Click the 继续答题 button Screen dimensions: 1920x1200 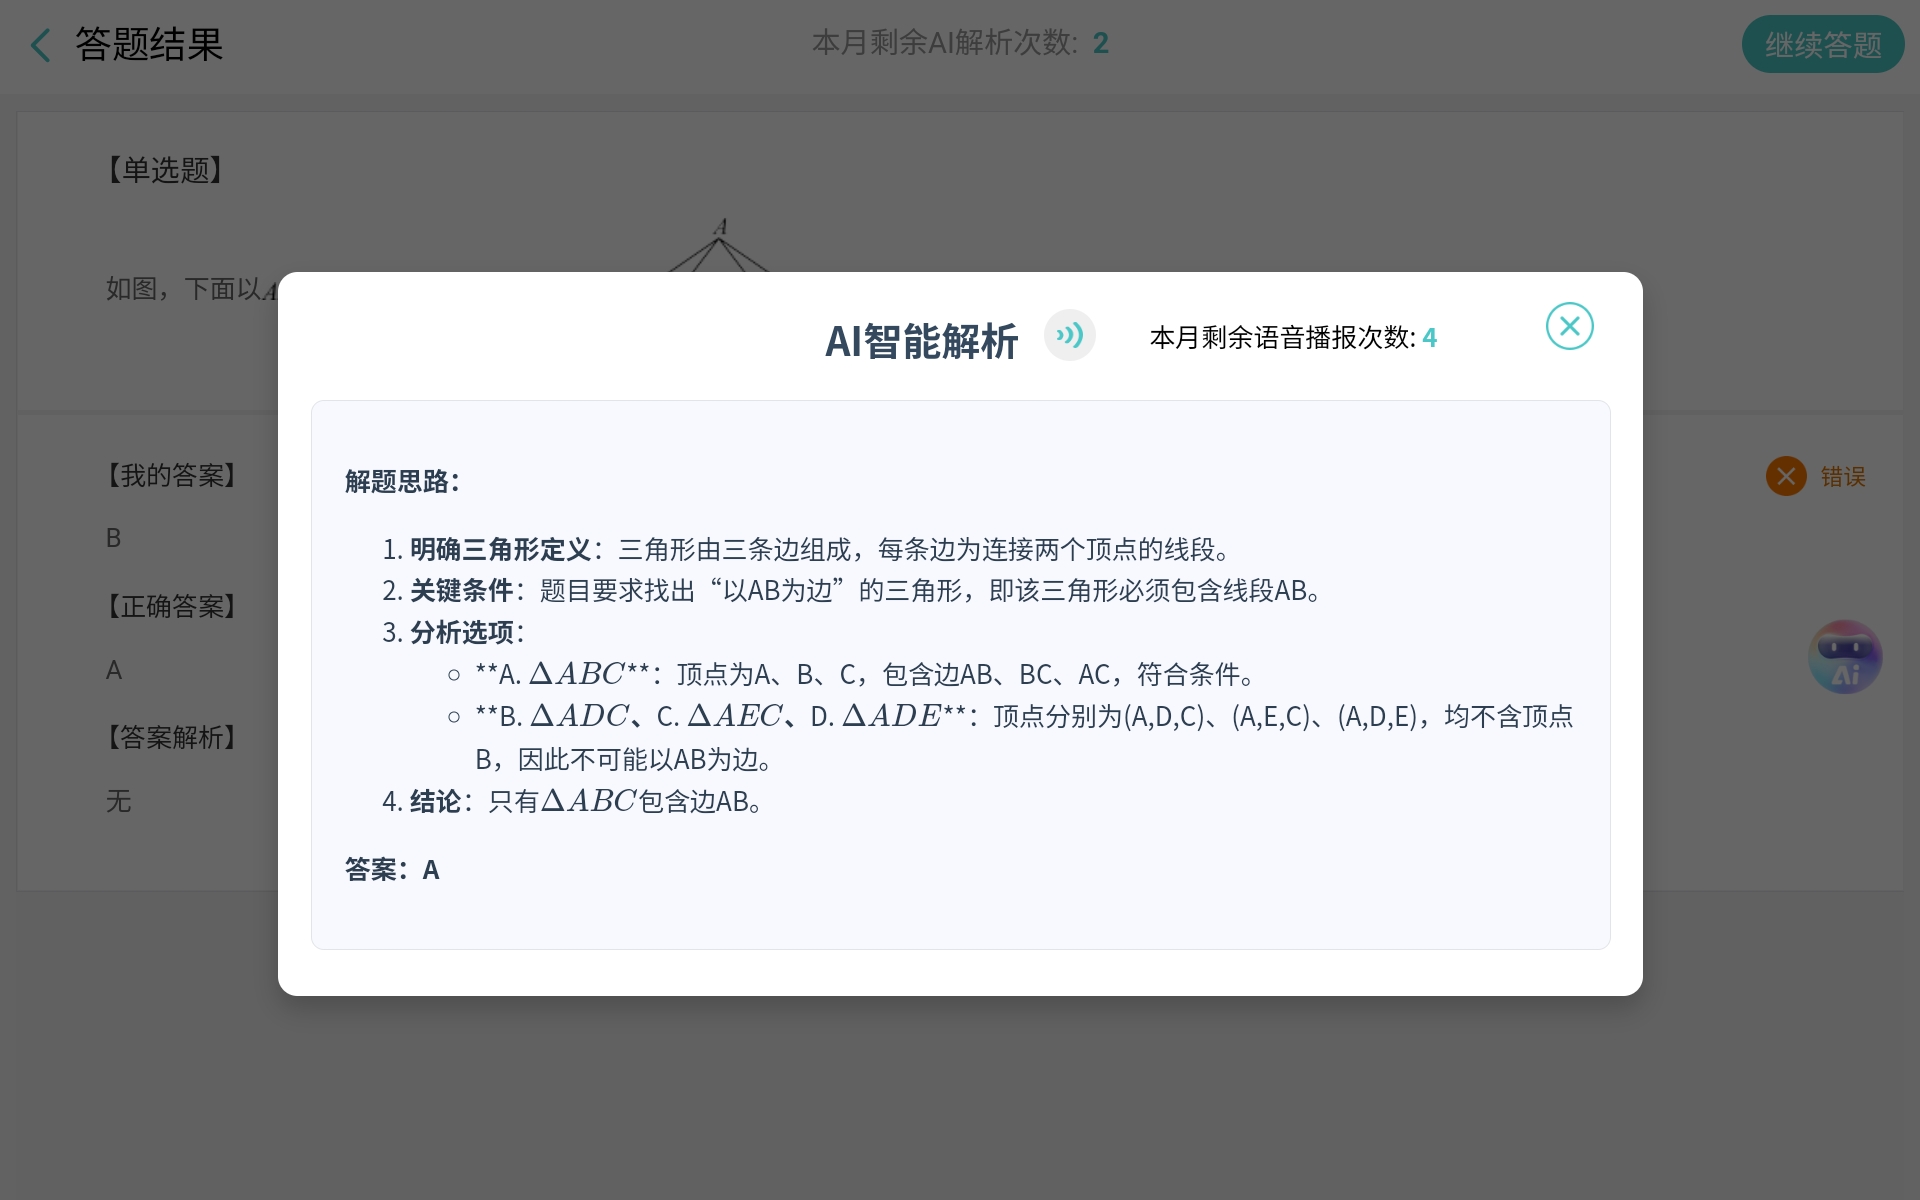[1822, 45]
